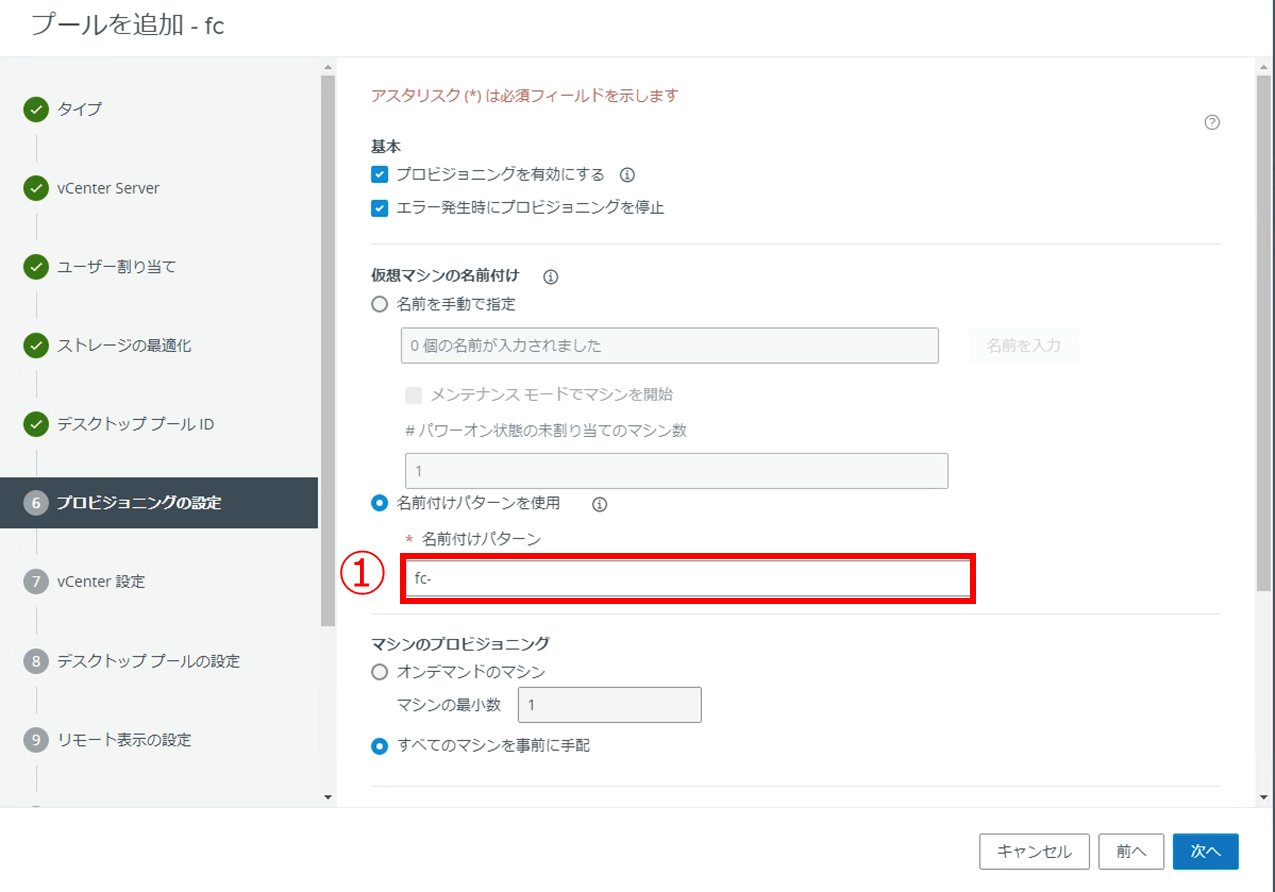Choose すべてのマシンを事前に手配 radio option
Screen dimensions: 1275x892
pos(379,746)
